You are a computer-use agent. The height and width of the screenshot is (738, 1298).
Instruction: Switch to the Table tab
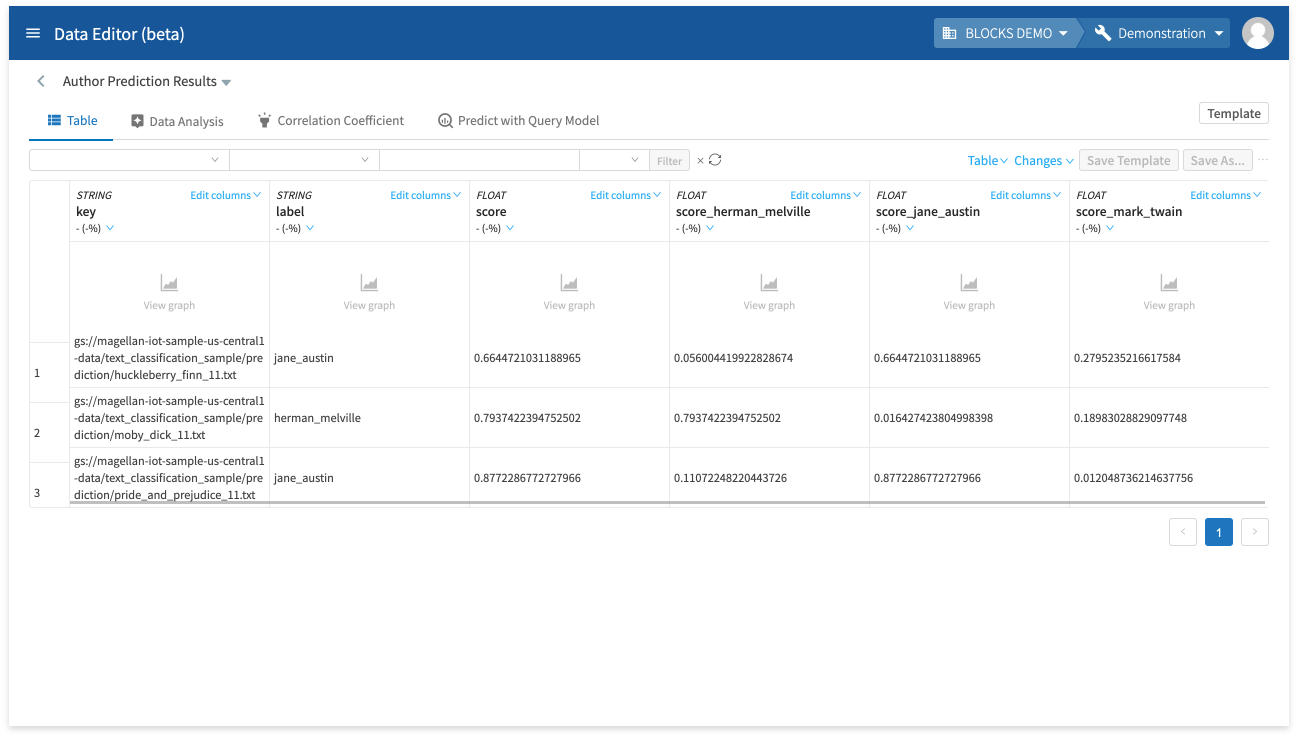[x=73, y=120]
